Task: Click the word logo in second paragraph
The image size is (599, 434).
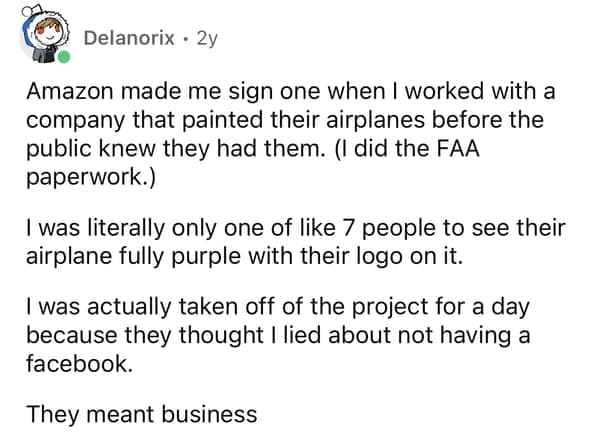Action: pyautogui.click(x=379, y=257)
